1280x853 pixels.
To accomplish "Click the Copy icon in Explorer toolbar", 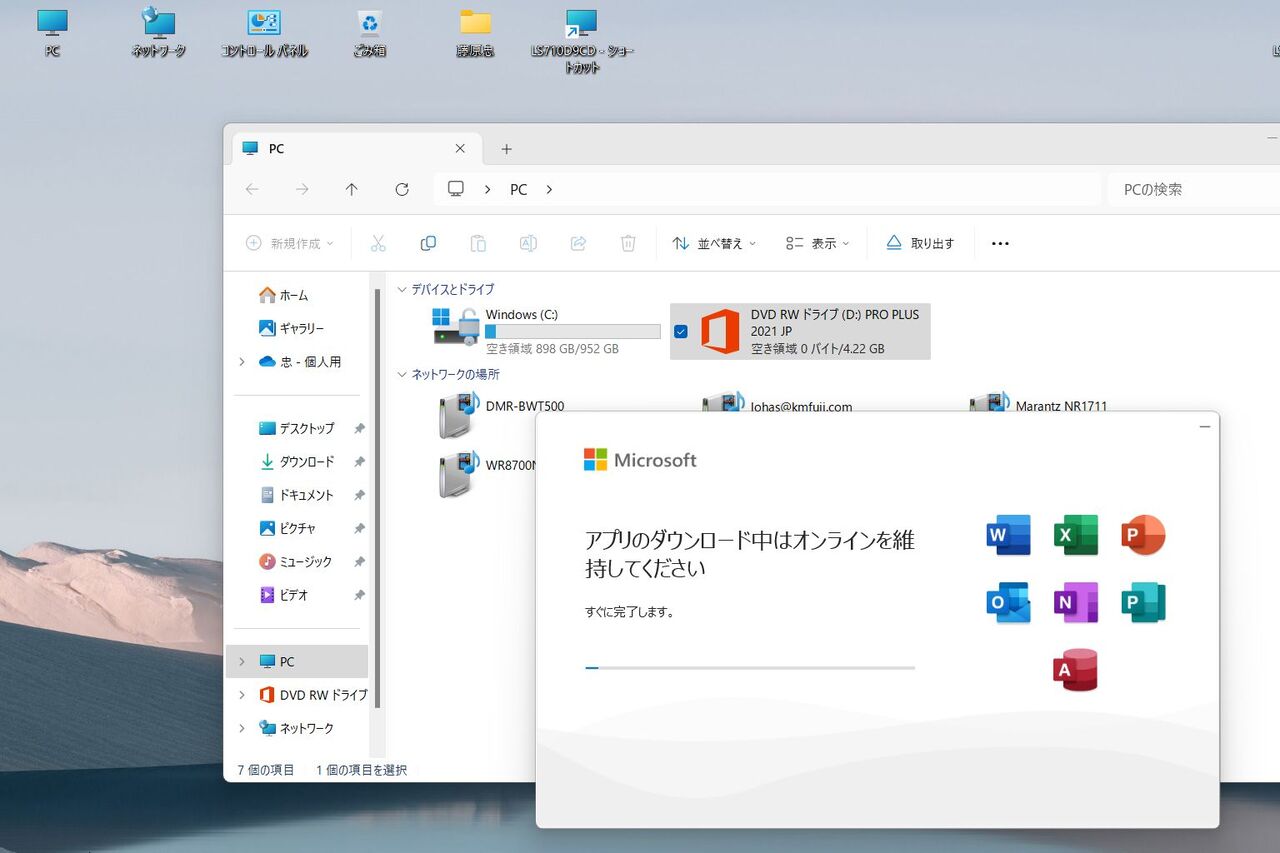I will 428,243.
